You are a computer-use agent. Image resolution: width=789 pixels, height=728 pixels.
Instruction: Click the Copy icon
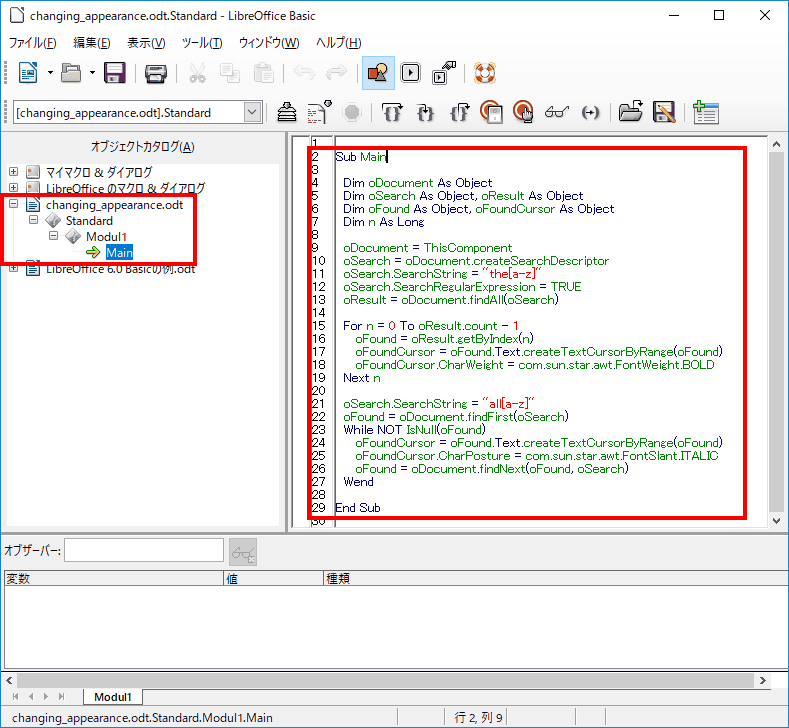point(230,73)
